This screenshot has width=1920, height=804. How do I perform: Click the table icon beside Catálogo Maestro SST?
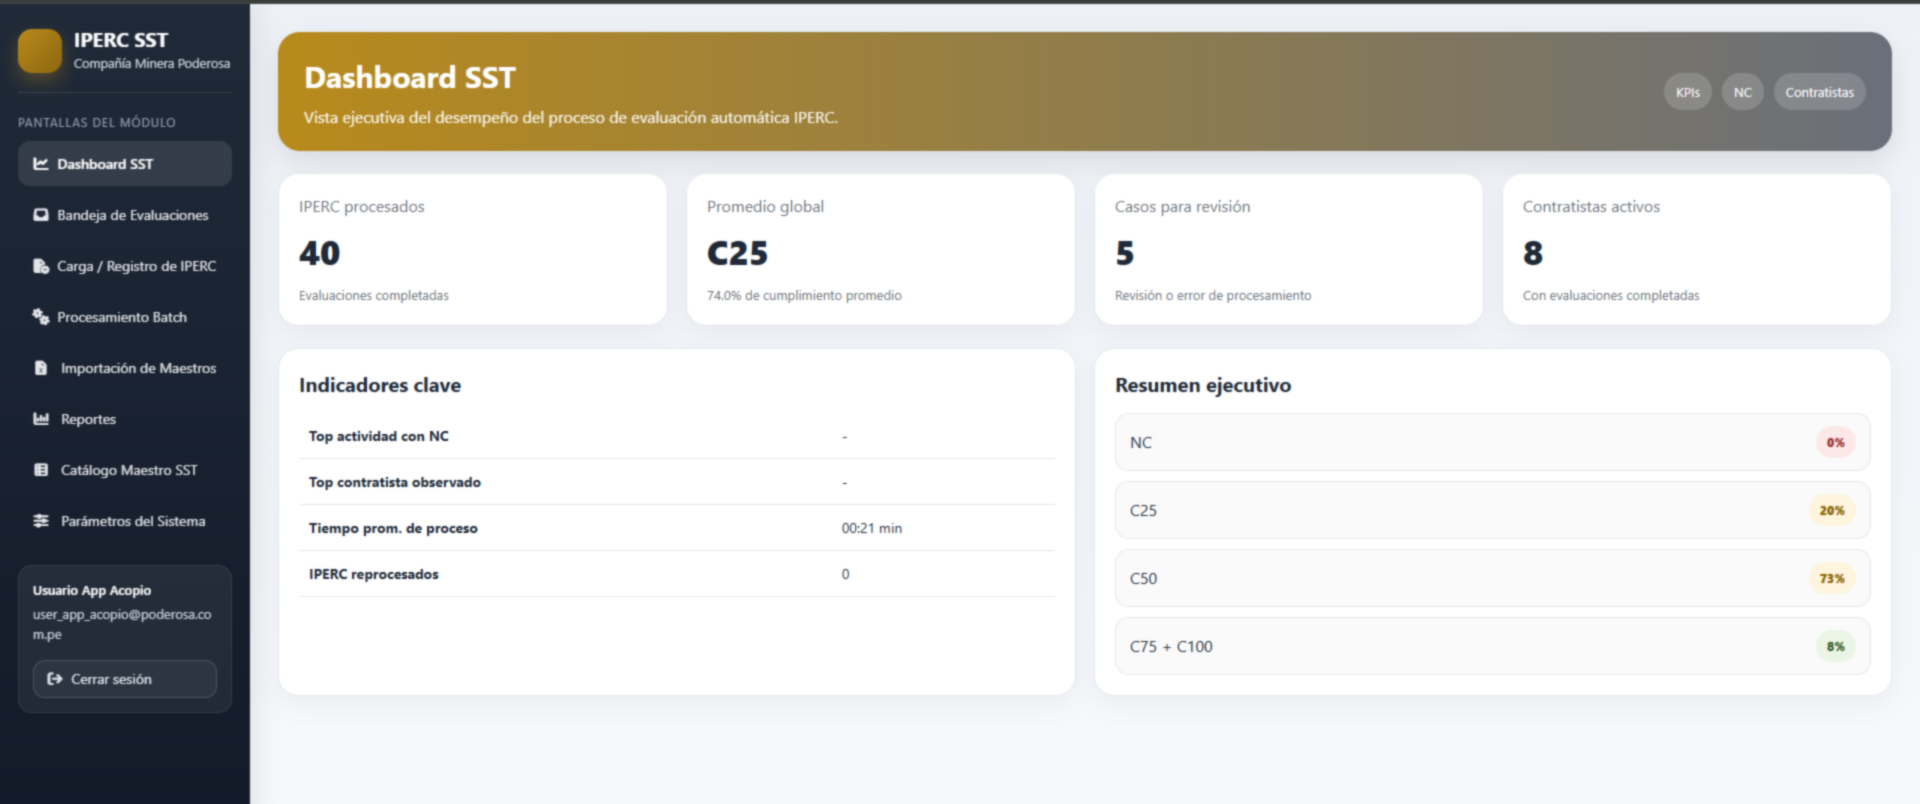tap(41, 470)
